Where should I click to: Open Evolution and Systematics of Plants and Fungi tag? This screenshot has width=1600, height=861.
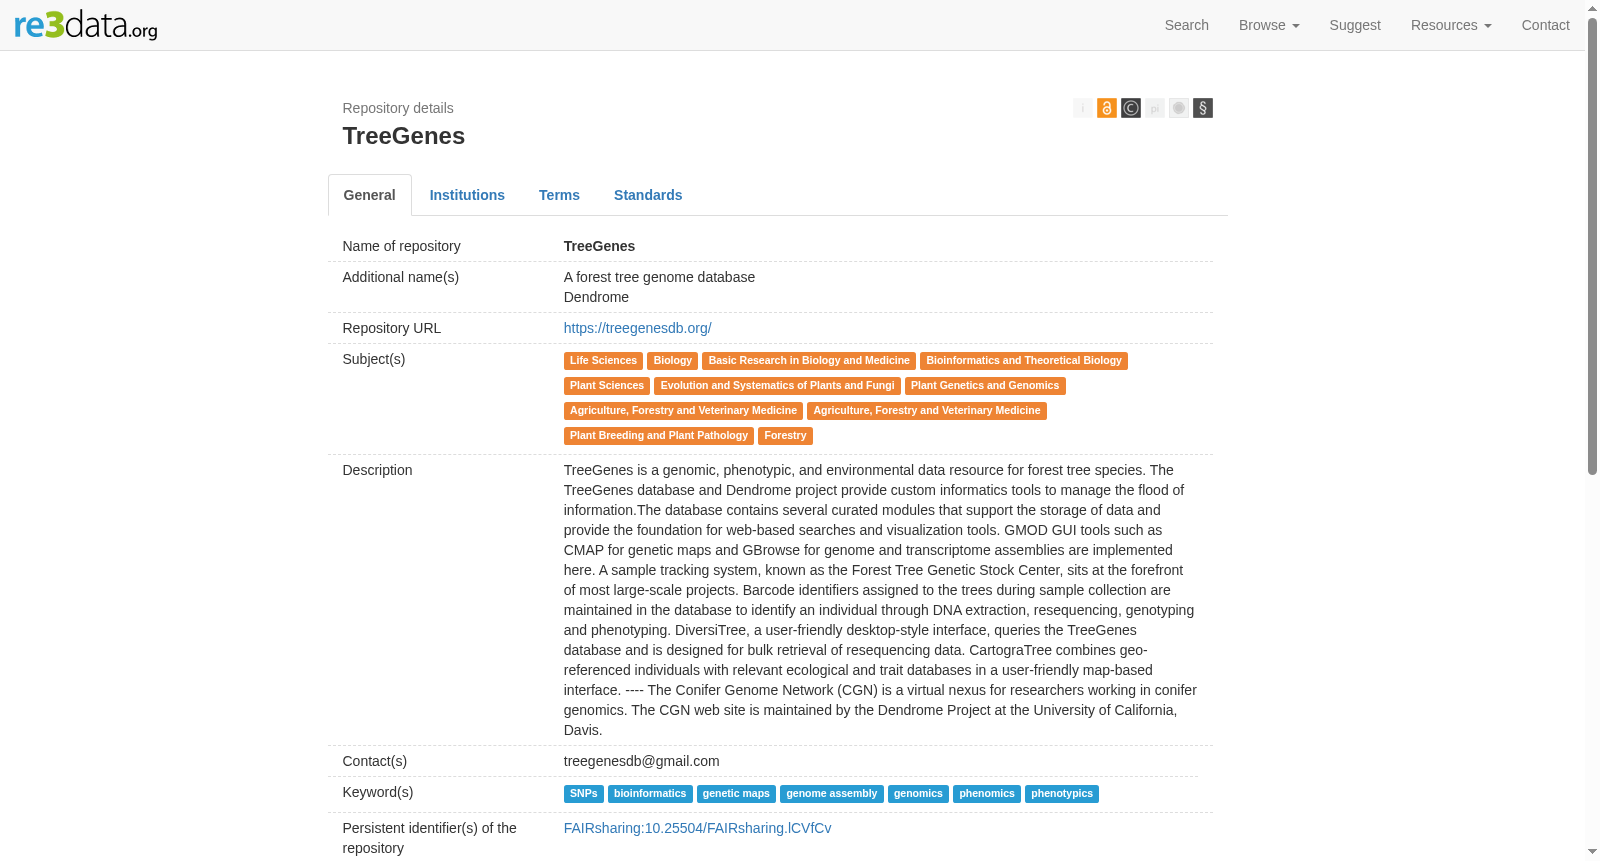[777, 386]
